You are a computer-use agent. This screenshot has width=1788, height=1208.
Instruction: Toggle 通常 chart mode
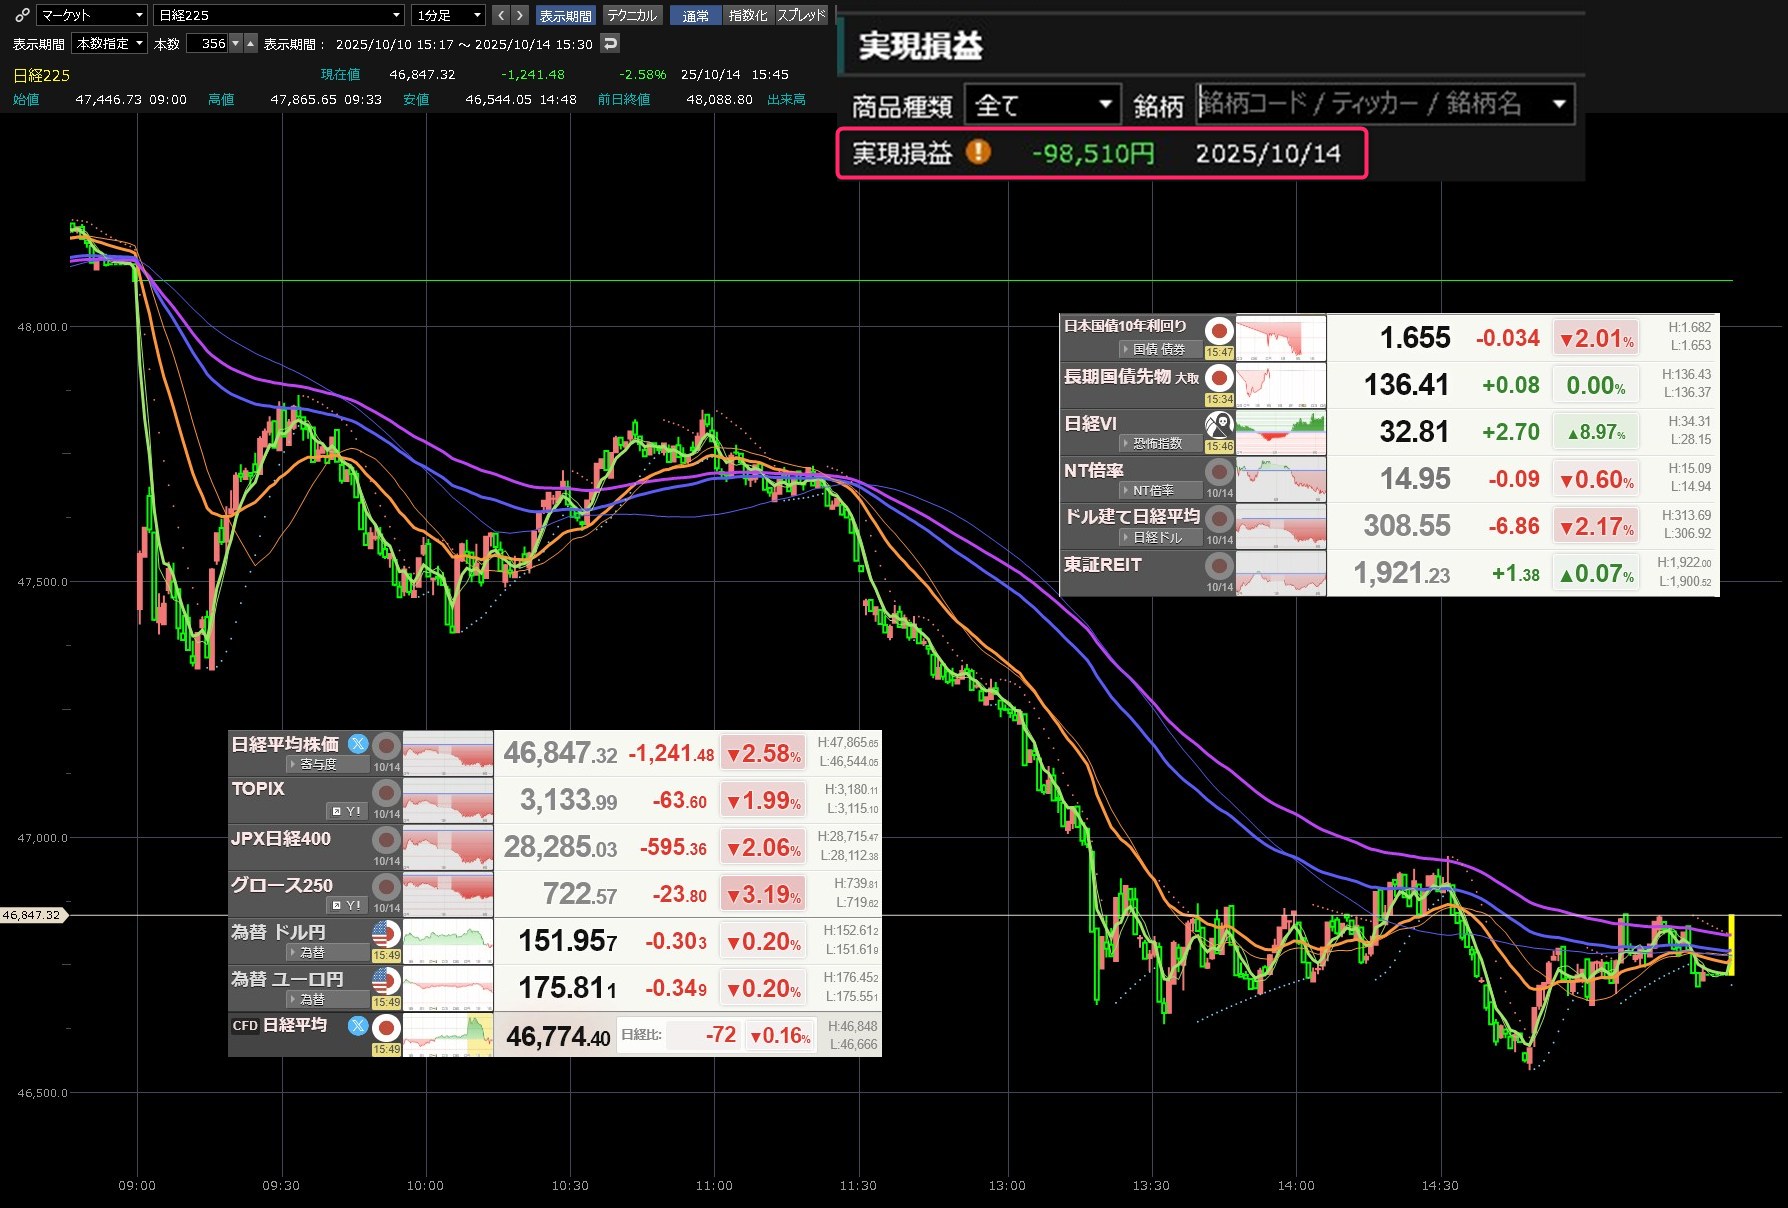tap(695, 15)
